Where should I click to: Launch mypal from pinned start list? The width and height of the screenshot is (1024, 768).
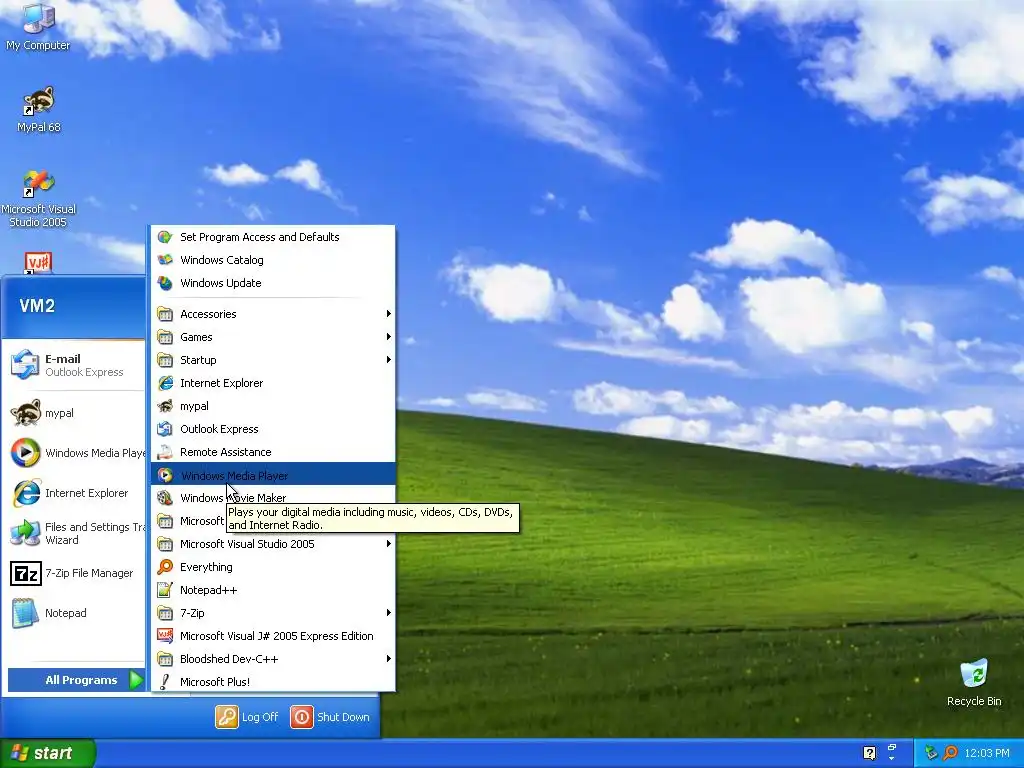click(73, 413)
